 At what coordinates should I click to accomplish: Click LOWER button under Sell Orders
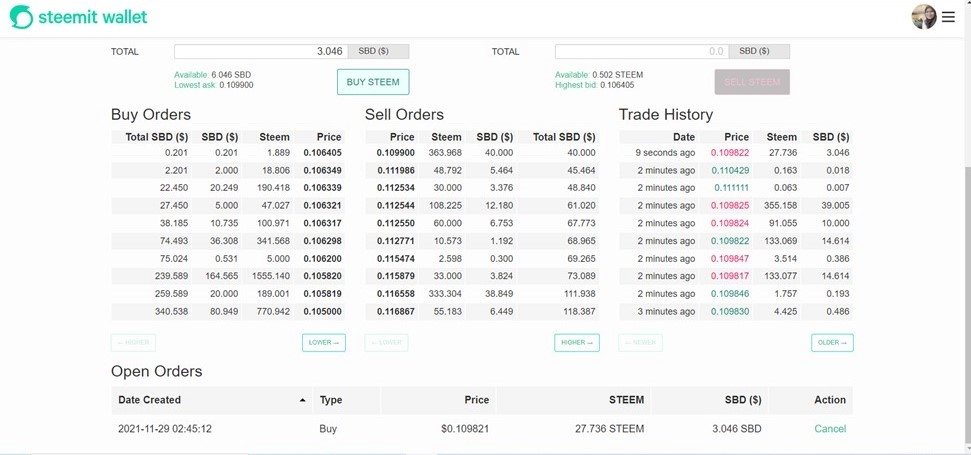[386, 342]
